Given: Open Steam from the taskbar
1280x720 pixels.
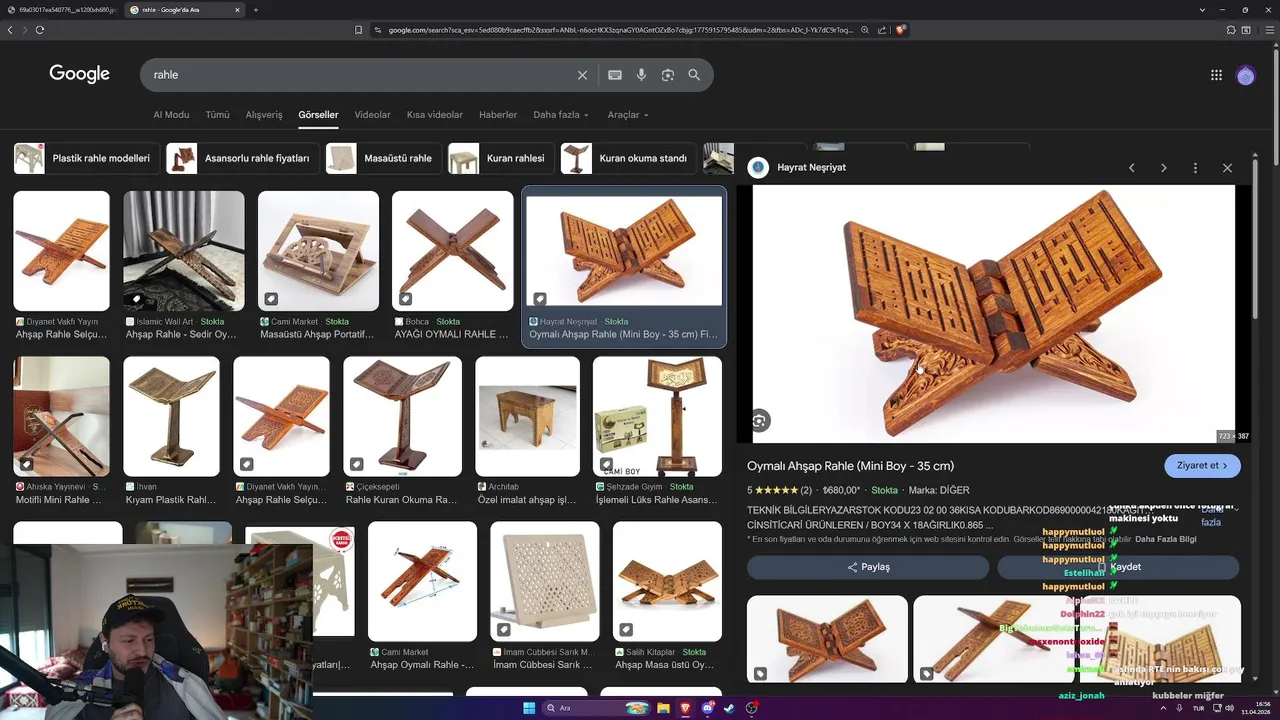Looking at the screenshot, I should [x=729, y=708].
